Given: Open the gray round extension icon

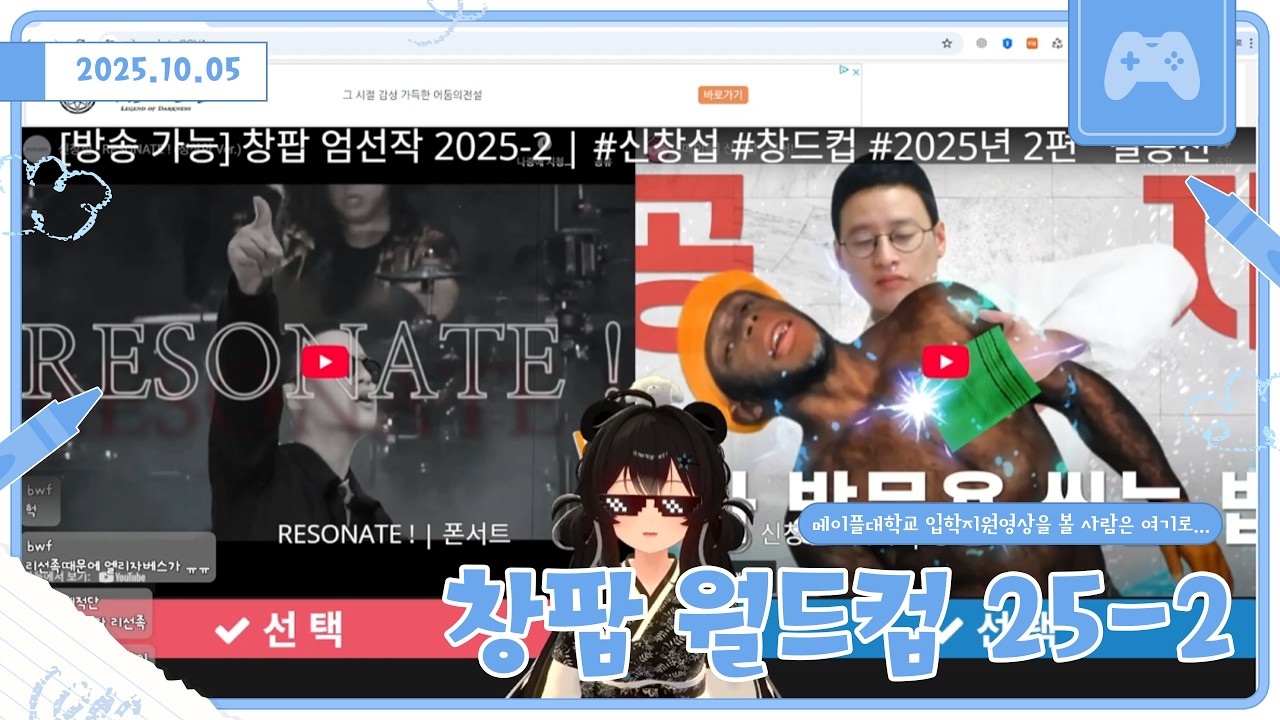Looking at the screenshot, I should [x=981, y=43].
